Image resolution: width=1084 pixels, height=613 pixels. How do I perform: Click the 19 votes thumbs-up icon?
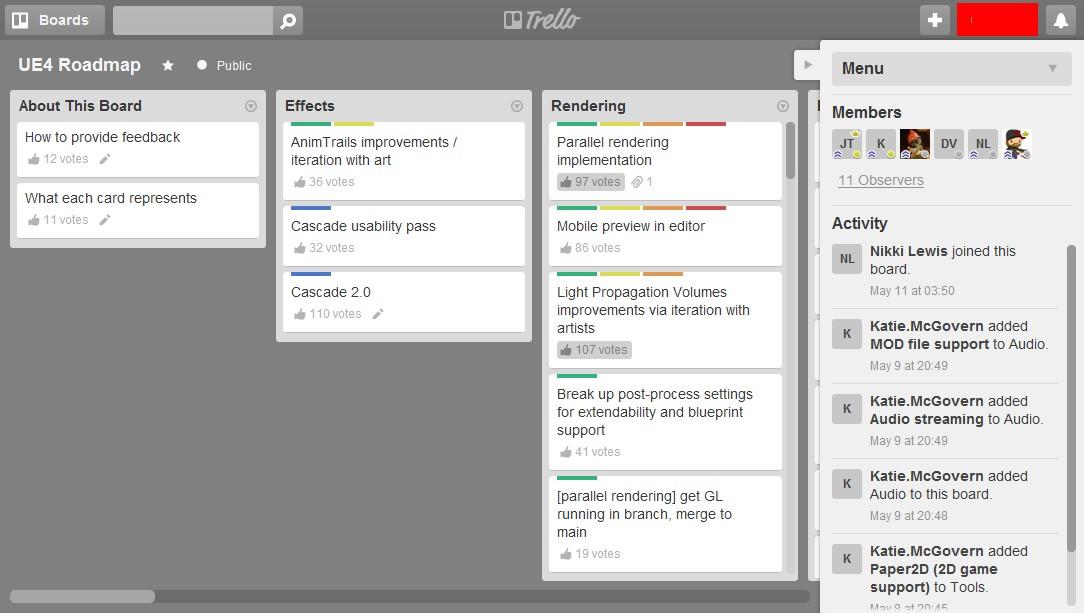pos(566,554)
